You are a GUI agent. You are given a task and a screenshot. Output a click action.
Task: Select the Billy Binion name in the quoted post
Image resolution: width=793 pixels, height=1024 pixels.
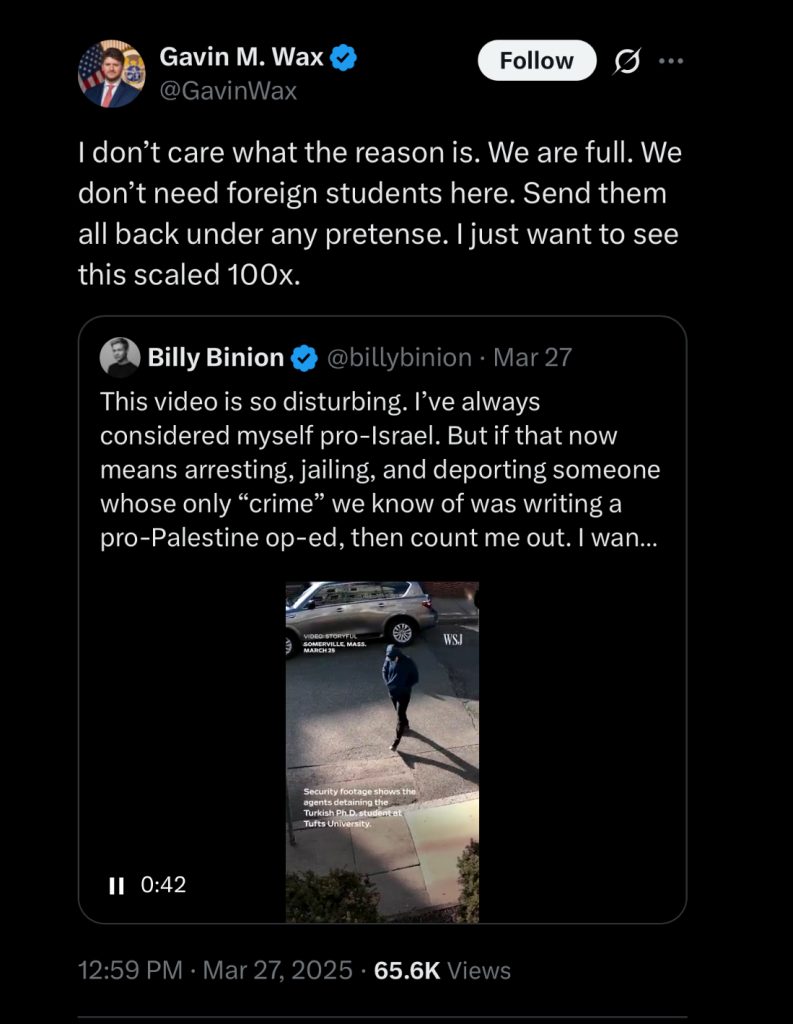pos(215,357)
